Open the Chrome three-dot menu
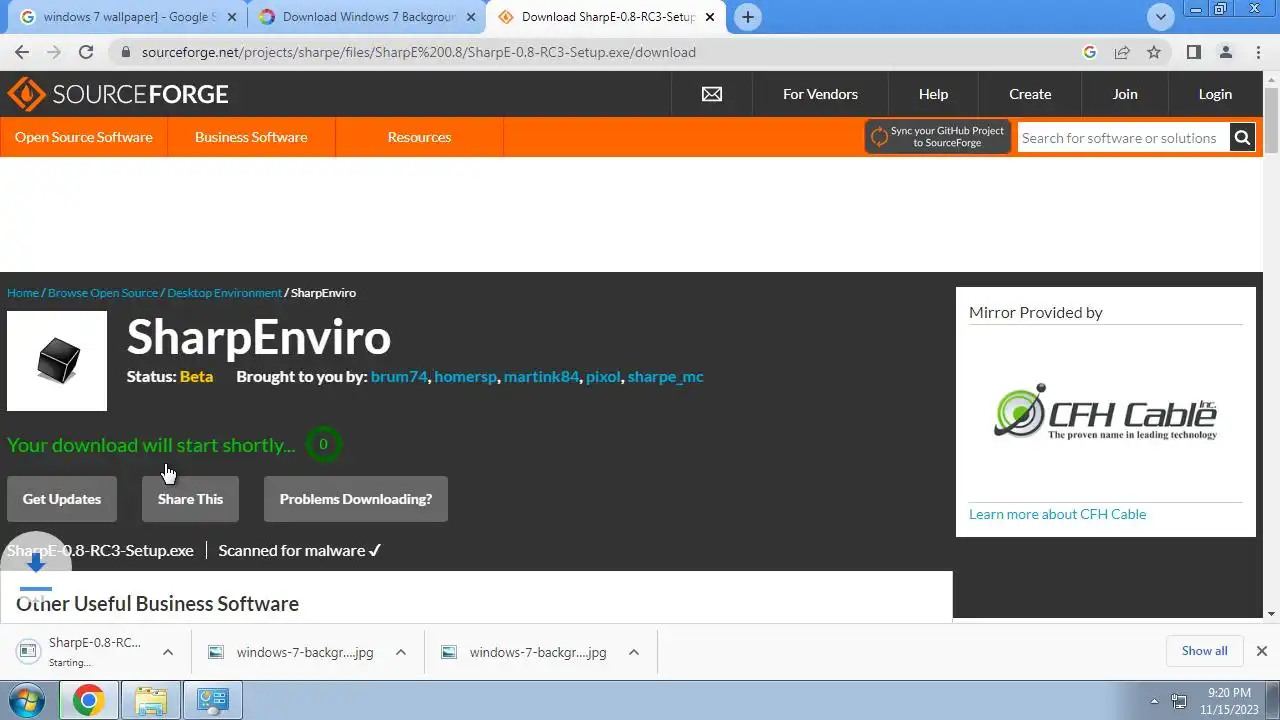The width and height of the screenshot is (1280, 720). [1258, 52]
